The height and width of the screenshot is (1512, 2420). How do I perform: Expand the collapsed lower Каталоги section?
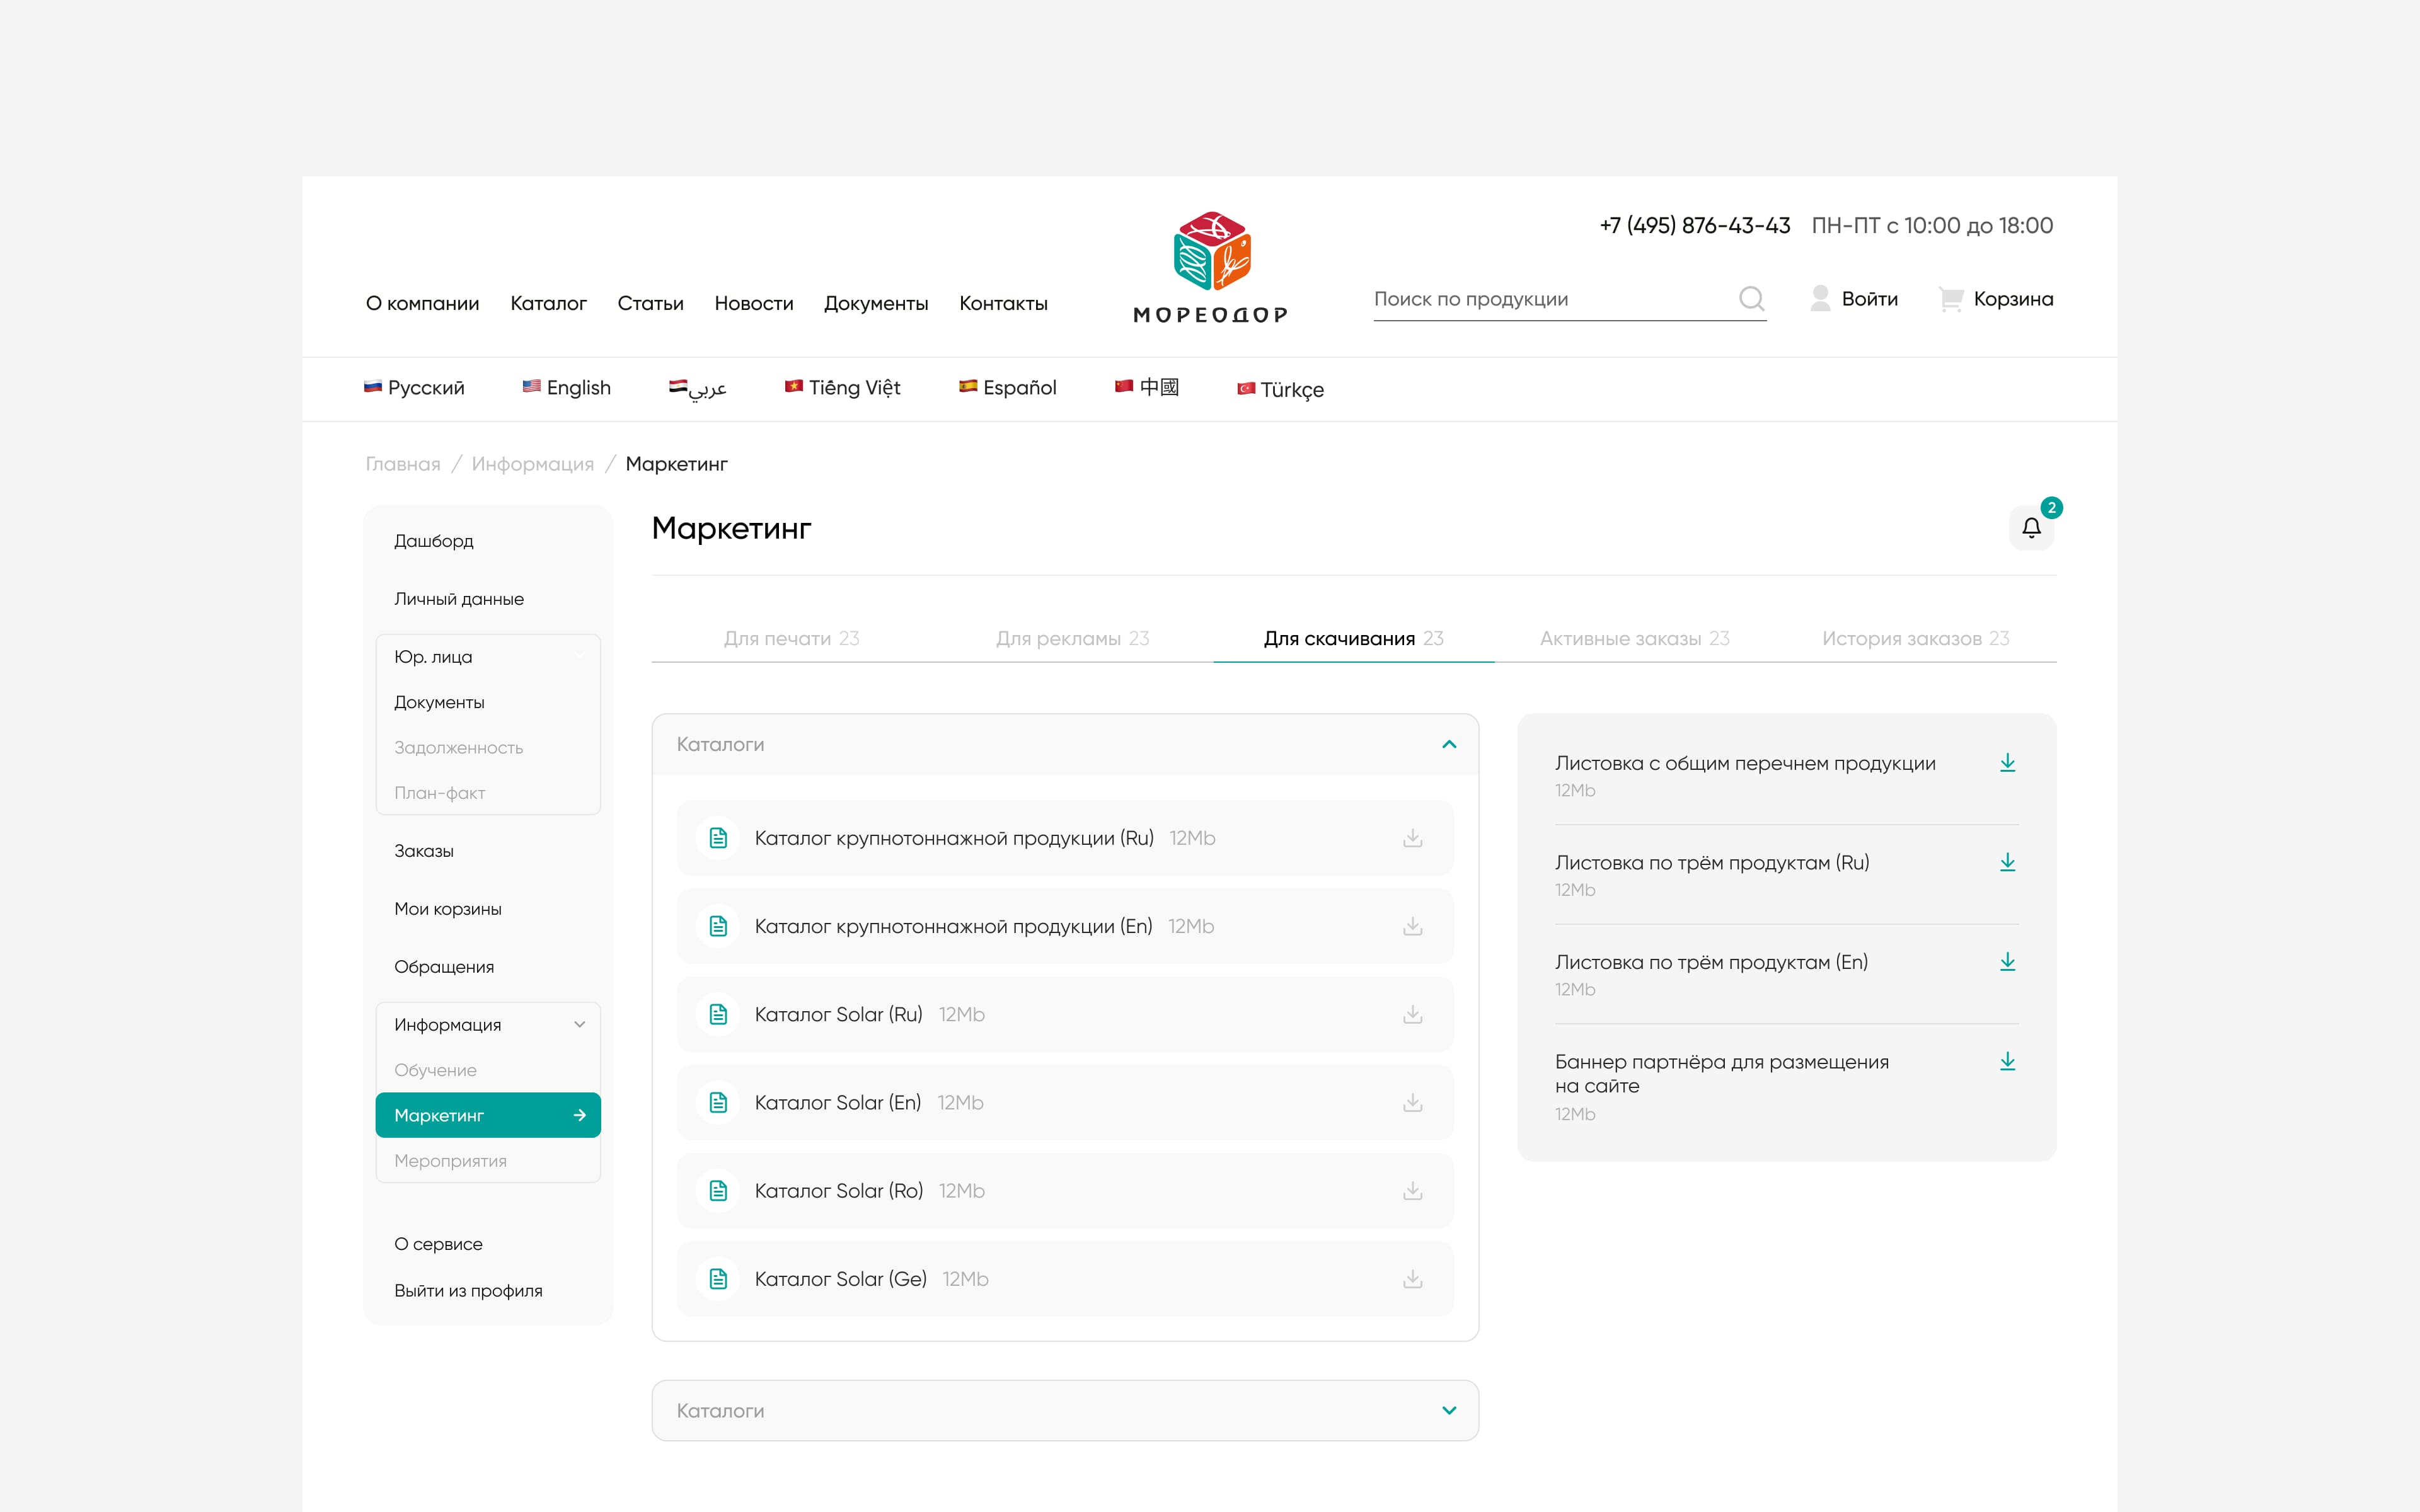click(x=1449, y=1411)
